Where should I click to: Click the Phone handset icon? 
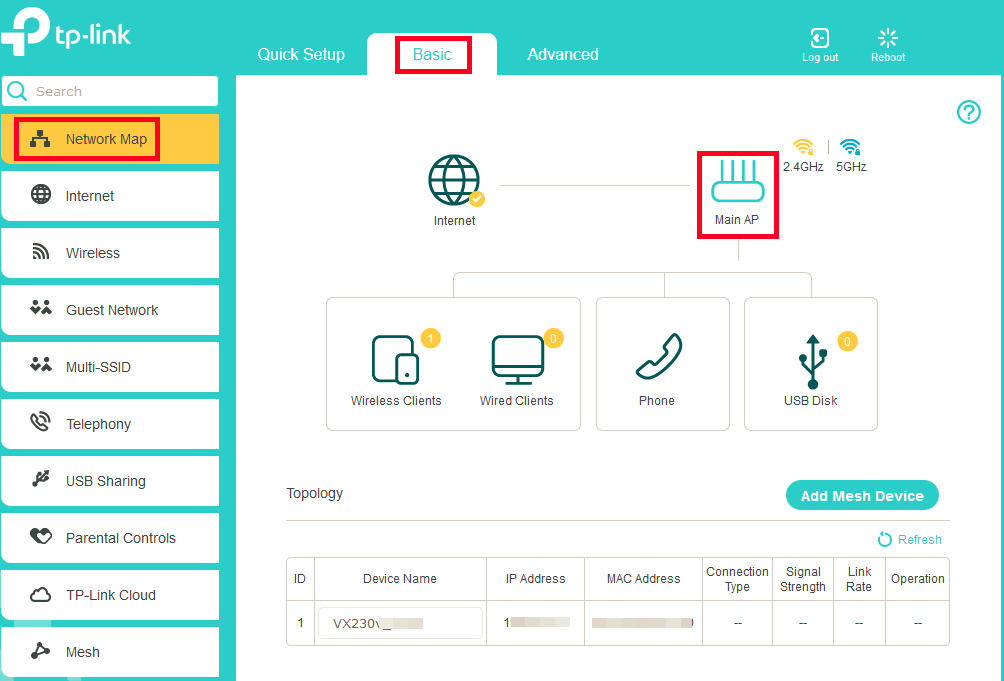coord(659,357)
